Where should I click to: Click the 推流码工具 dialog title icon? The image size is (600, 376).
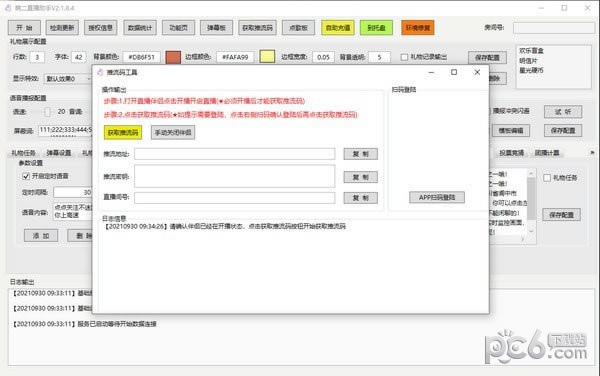100,72
